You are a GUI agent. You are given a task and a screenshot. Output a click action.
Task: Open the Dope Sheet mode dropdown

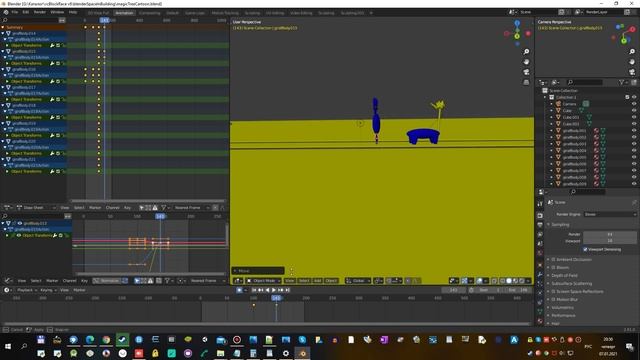point(36,207)
